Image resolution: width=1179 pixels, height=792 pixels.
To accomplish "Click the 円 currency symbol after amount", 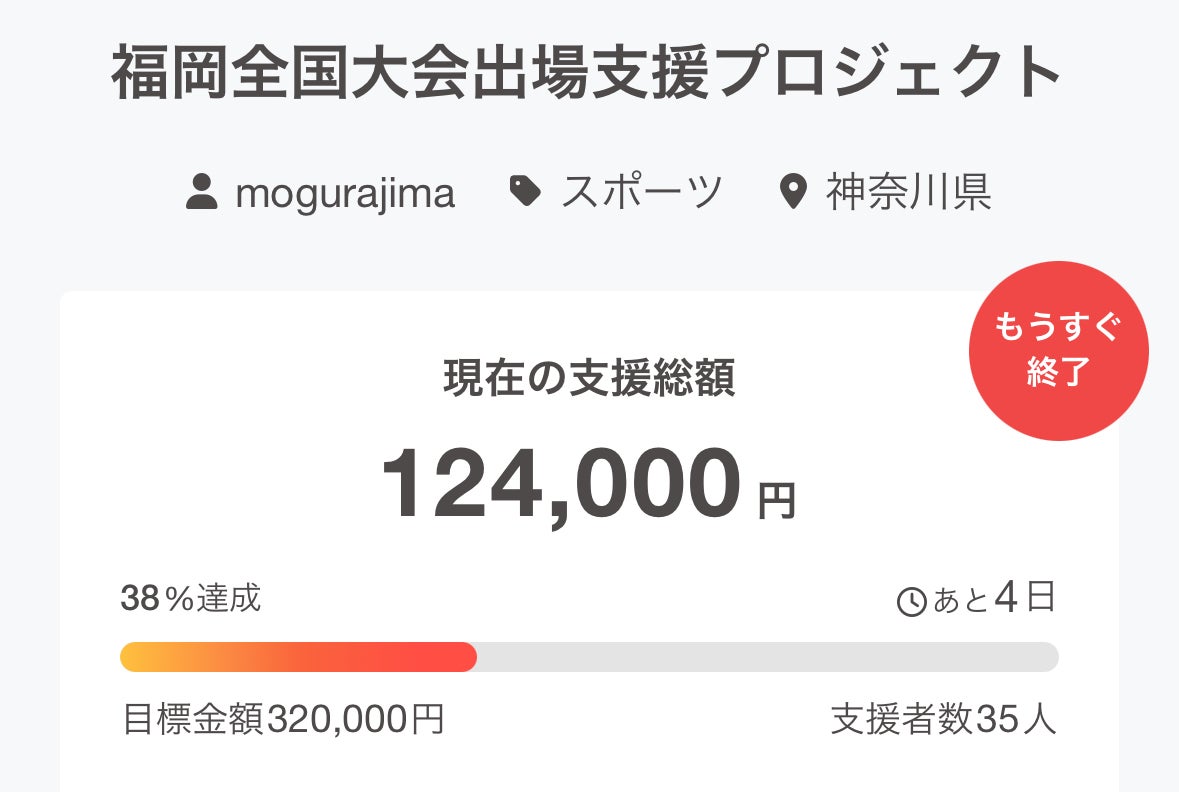I will [x=776, y=501].
